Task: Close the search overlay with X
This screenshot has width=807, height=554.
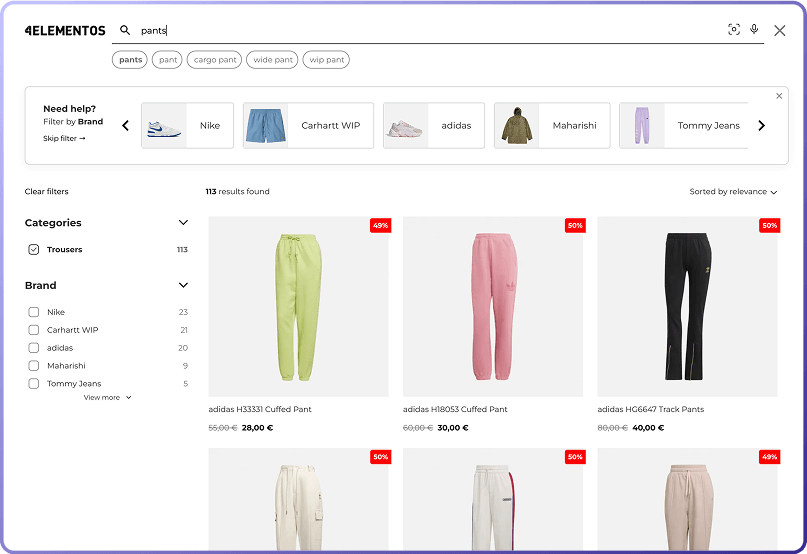Action: pos(780,31)
